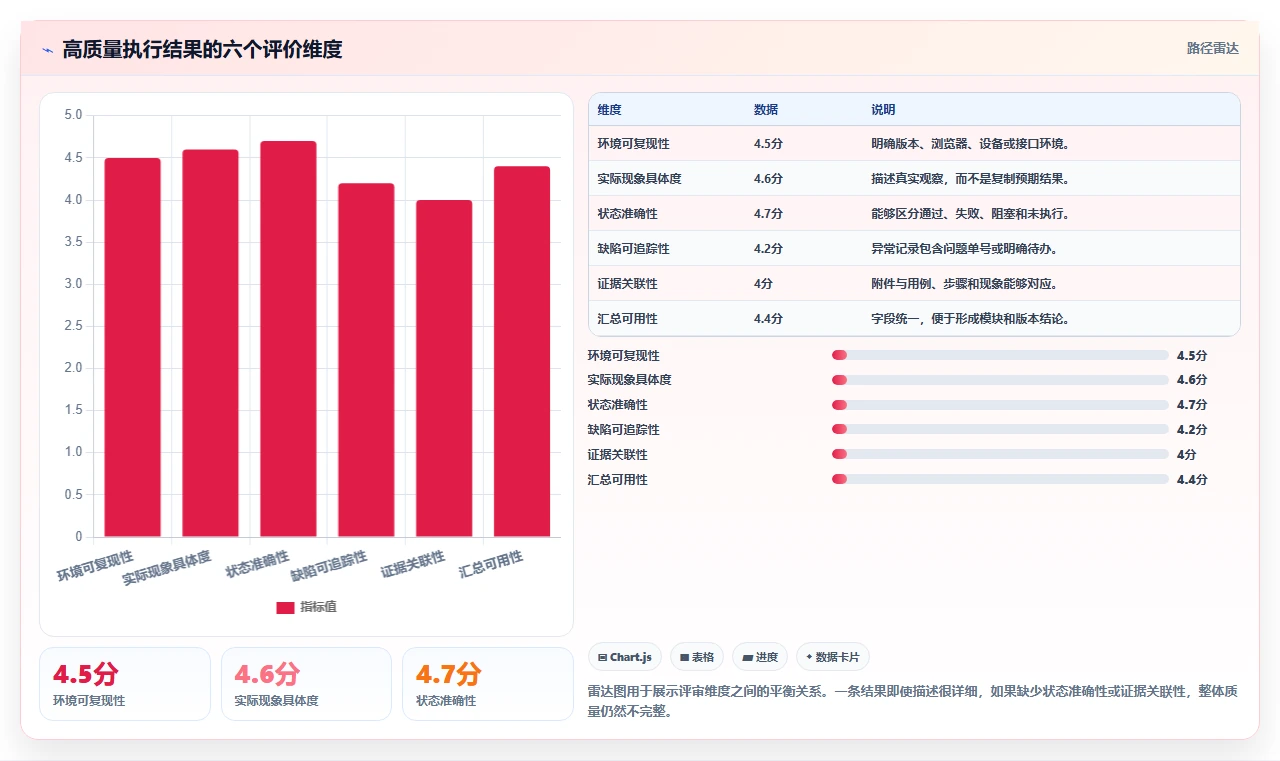The height and width of the screenshot is (761, 1280).
Task: Click the shortest chart bar, 证据关联性
Action: point(444,368)
